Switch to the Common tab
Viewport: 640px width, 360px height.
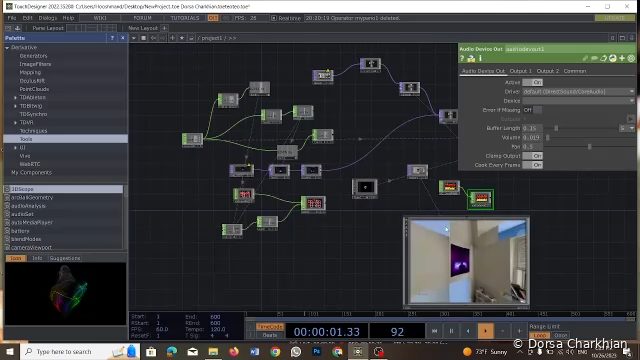(x=575, y=71)
